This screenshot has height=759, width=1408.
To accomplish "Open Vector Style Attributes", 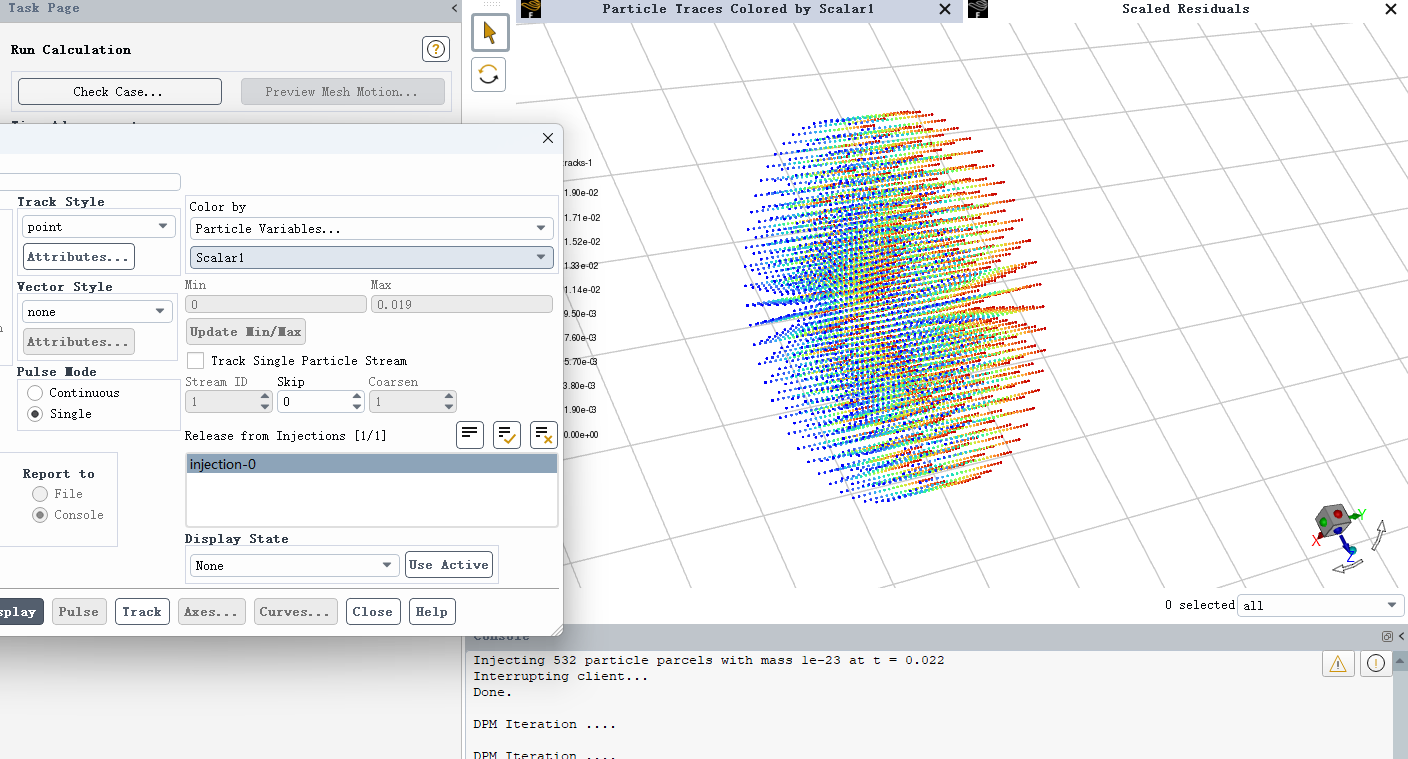I will [x=79, y=342].
